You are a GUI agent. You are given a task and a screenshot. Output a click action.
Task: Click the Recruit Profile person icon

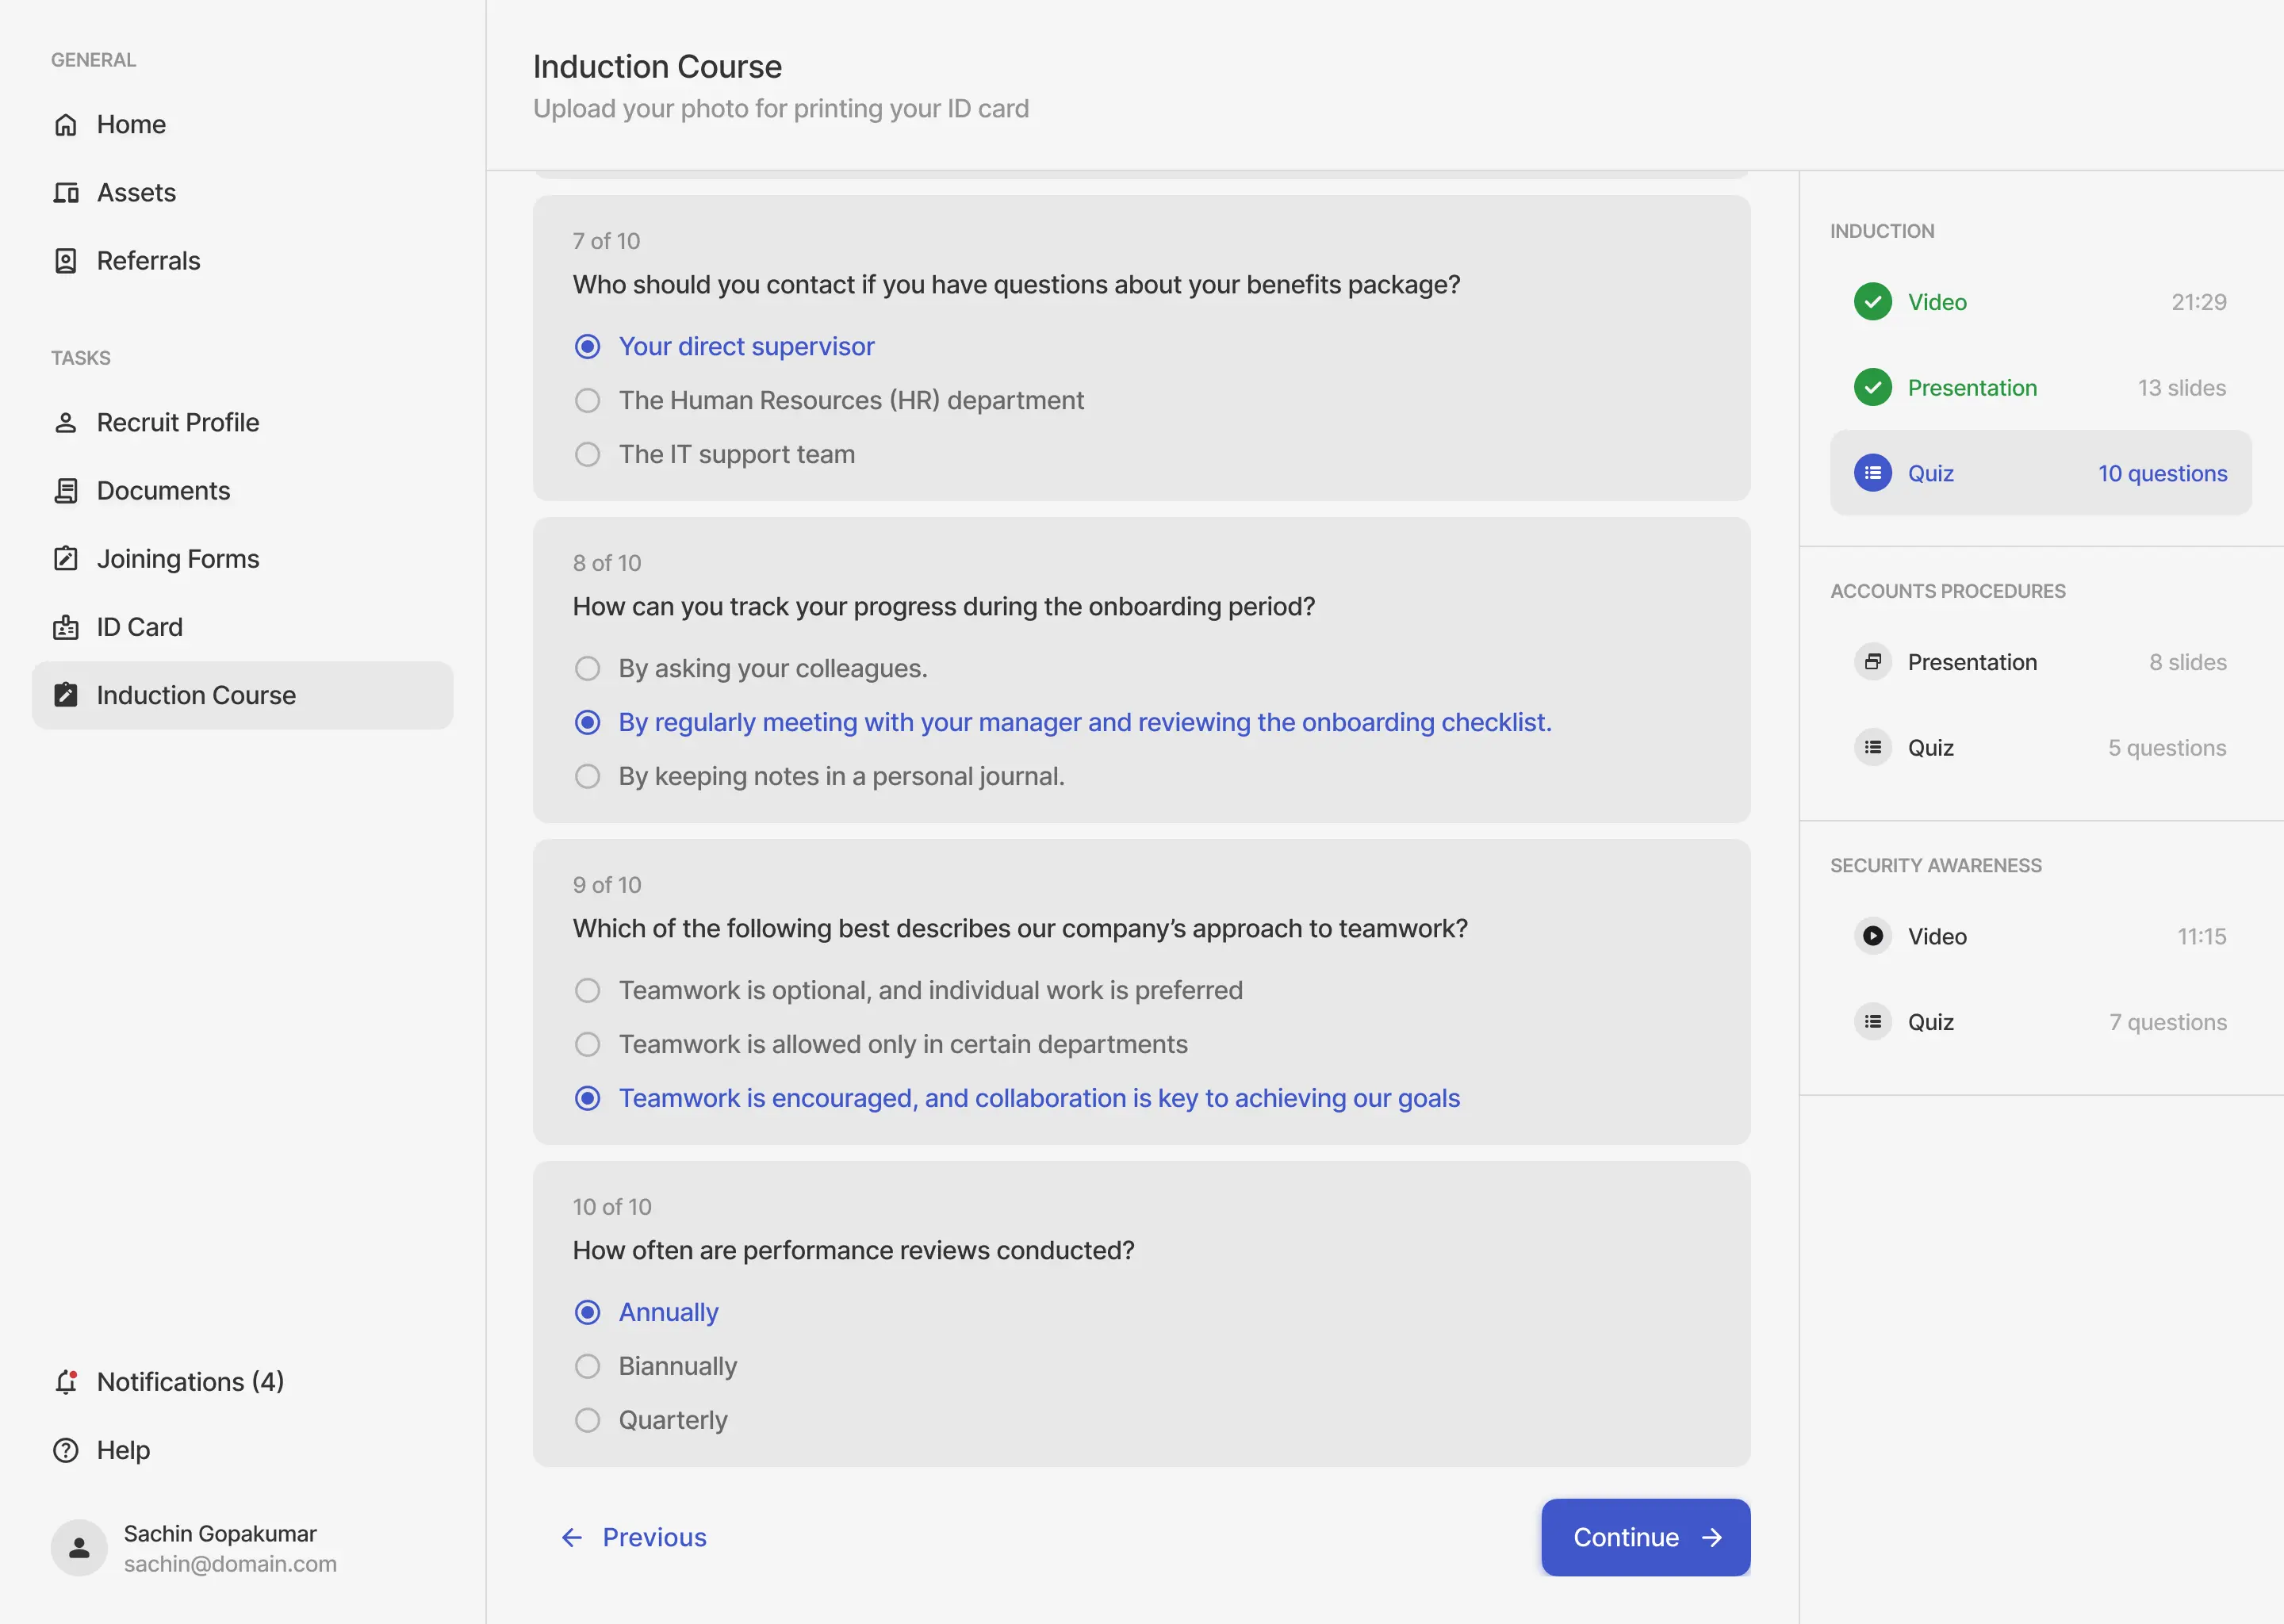point(66,423)
